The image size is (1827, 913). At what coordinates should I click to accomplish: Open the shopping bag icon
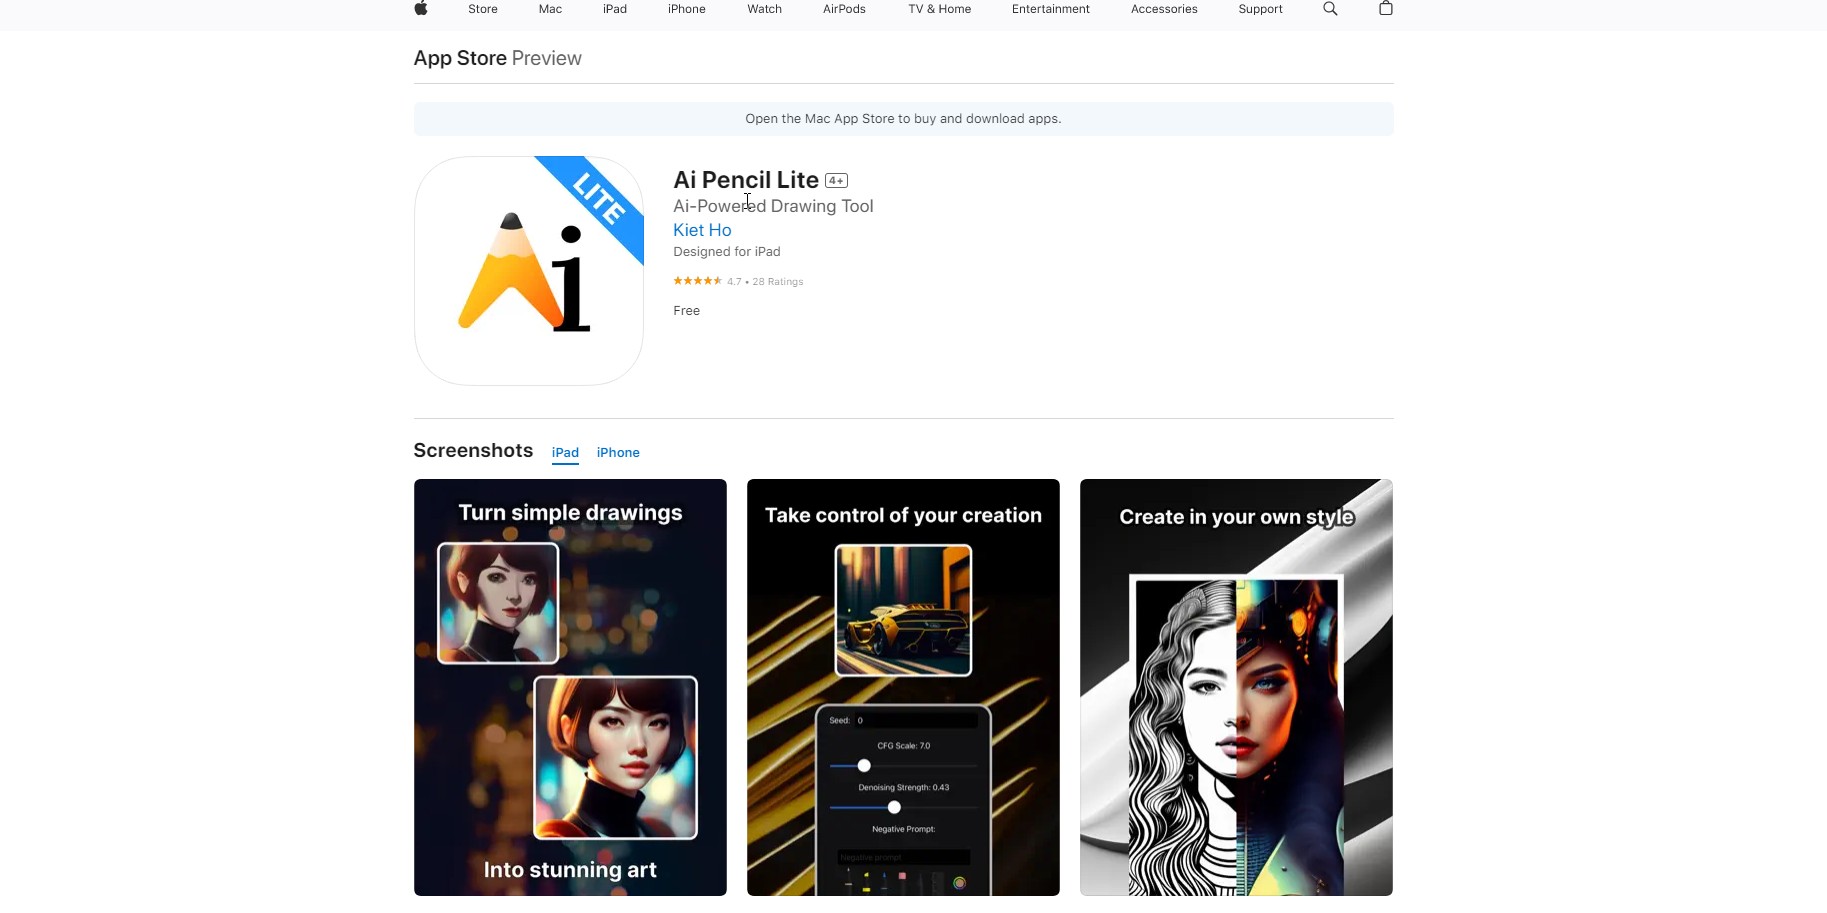pos(1385,9)
